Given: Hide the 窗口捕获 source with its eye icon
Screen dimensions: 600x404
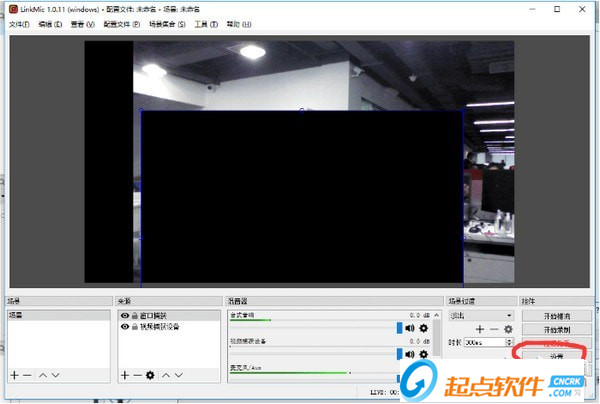Looking at the screenshot, I should click(x=125, y=316).
